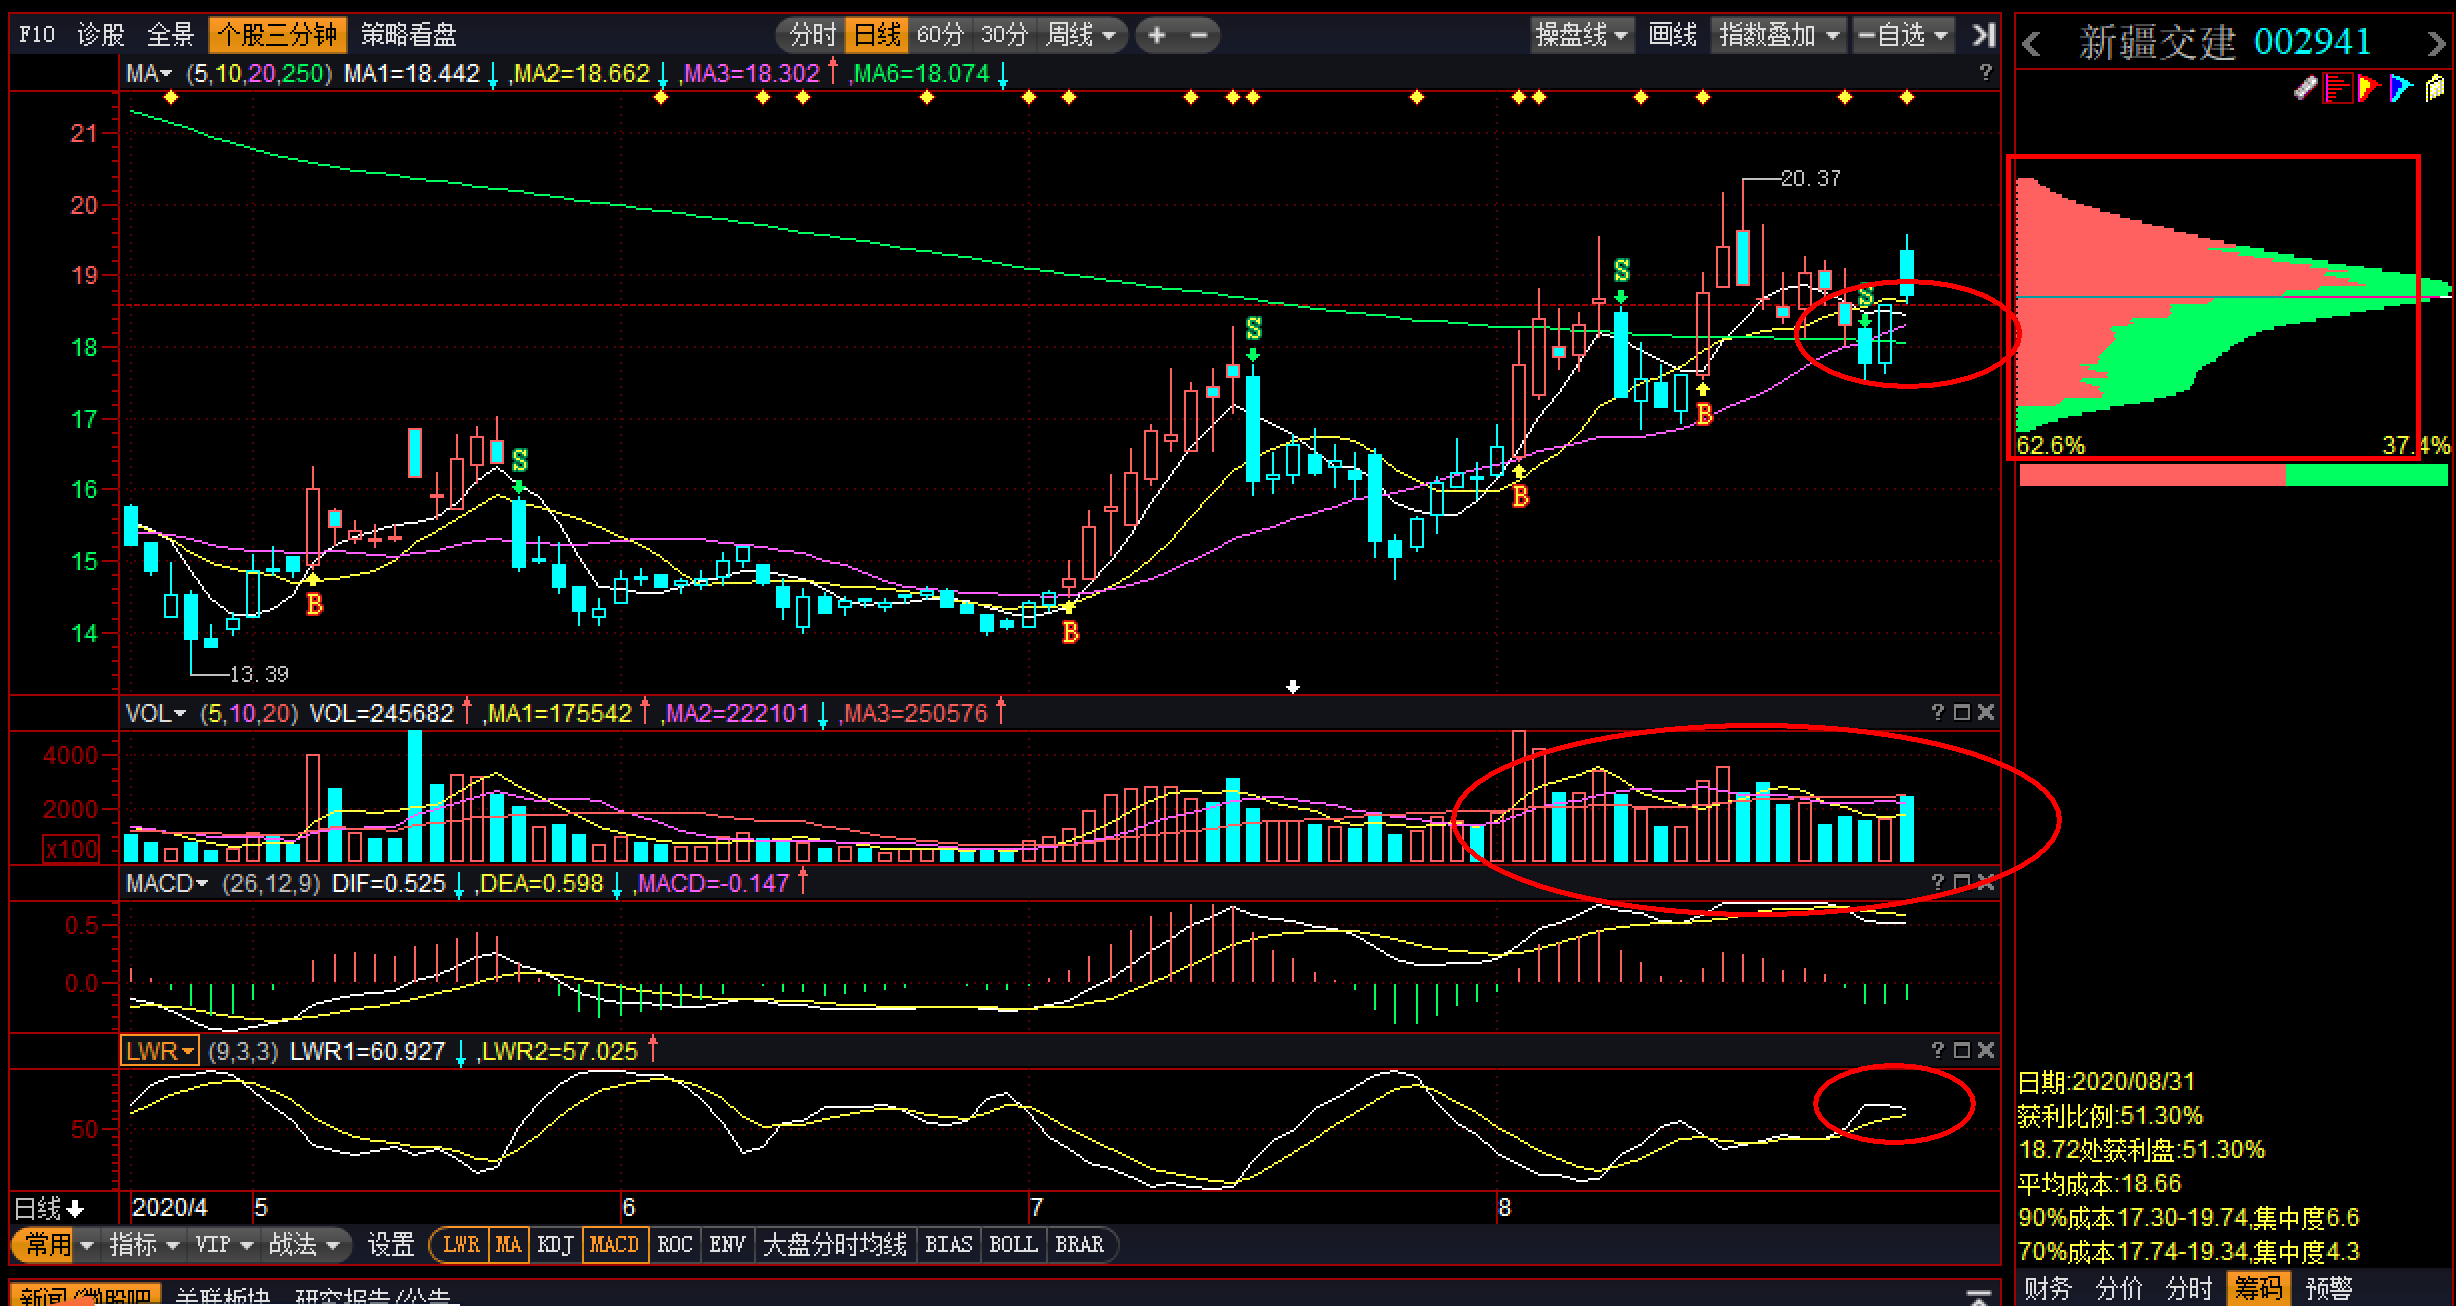Expand the 常用 category dropdown arrow
Screen dimensions: 2456x1306
87,1246
